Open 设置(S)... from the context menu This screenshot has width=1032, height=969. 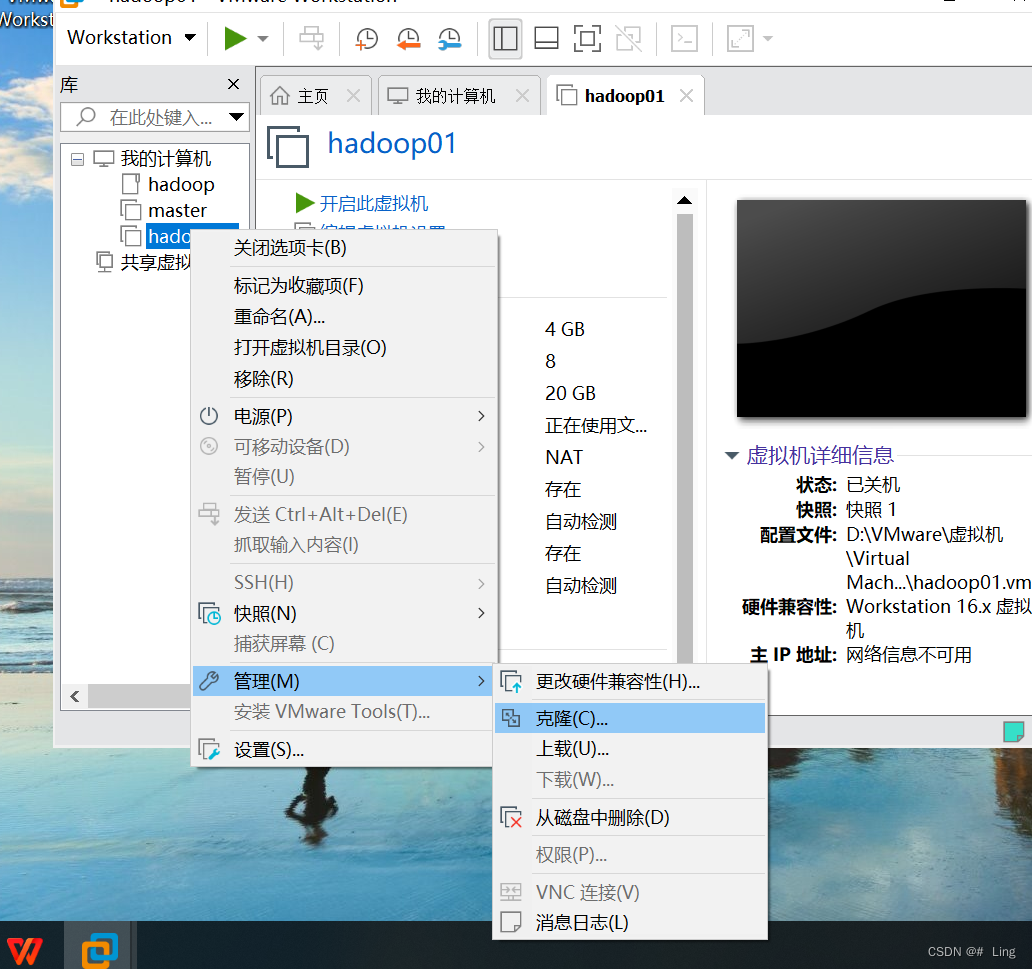[344, 750]
